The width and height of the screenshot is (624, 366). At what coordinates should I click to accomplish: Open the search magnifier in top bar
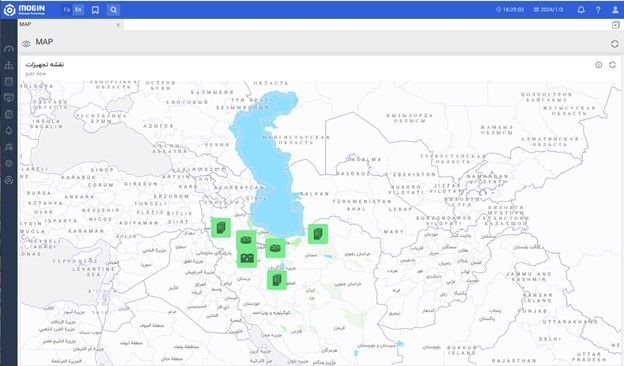pyautogui.click(x=113, y=10)
